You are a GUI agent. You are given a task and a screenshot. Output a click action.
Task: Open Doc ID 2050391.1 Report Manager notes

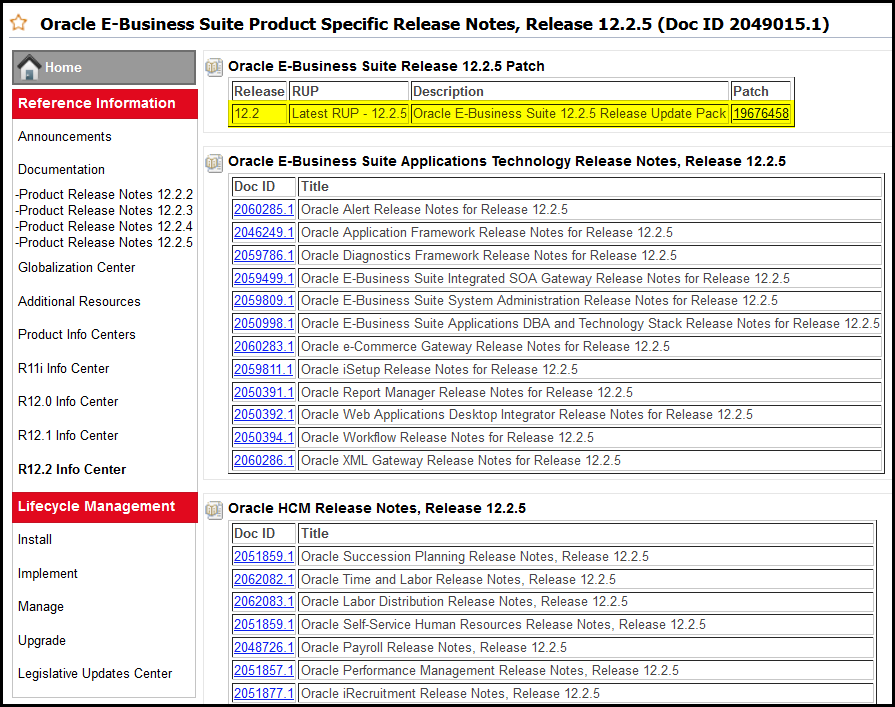pyautogui.click(x=264, y=392)
